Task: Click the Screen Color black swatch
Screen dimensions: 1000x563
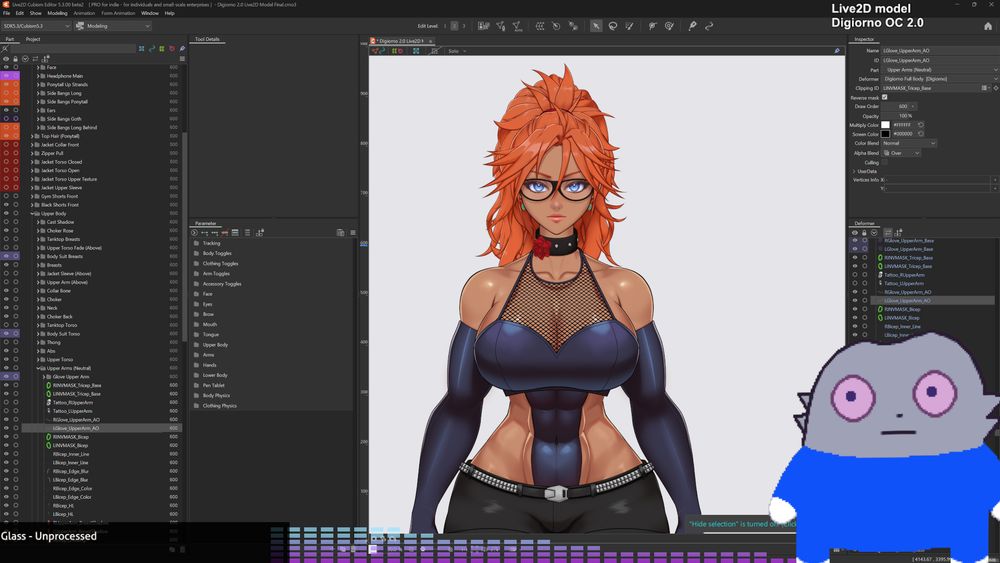Action: 885,134
